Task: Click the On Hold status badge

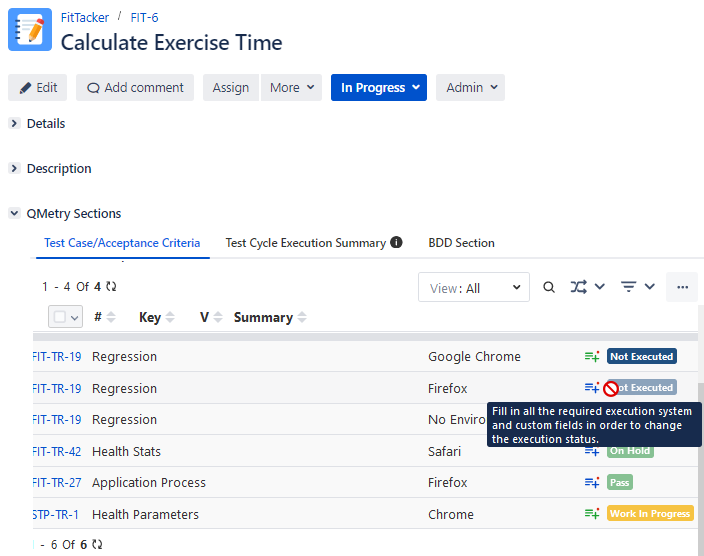Action: [630, 451]
